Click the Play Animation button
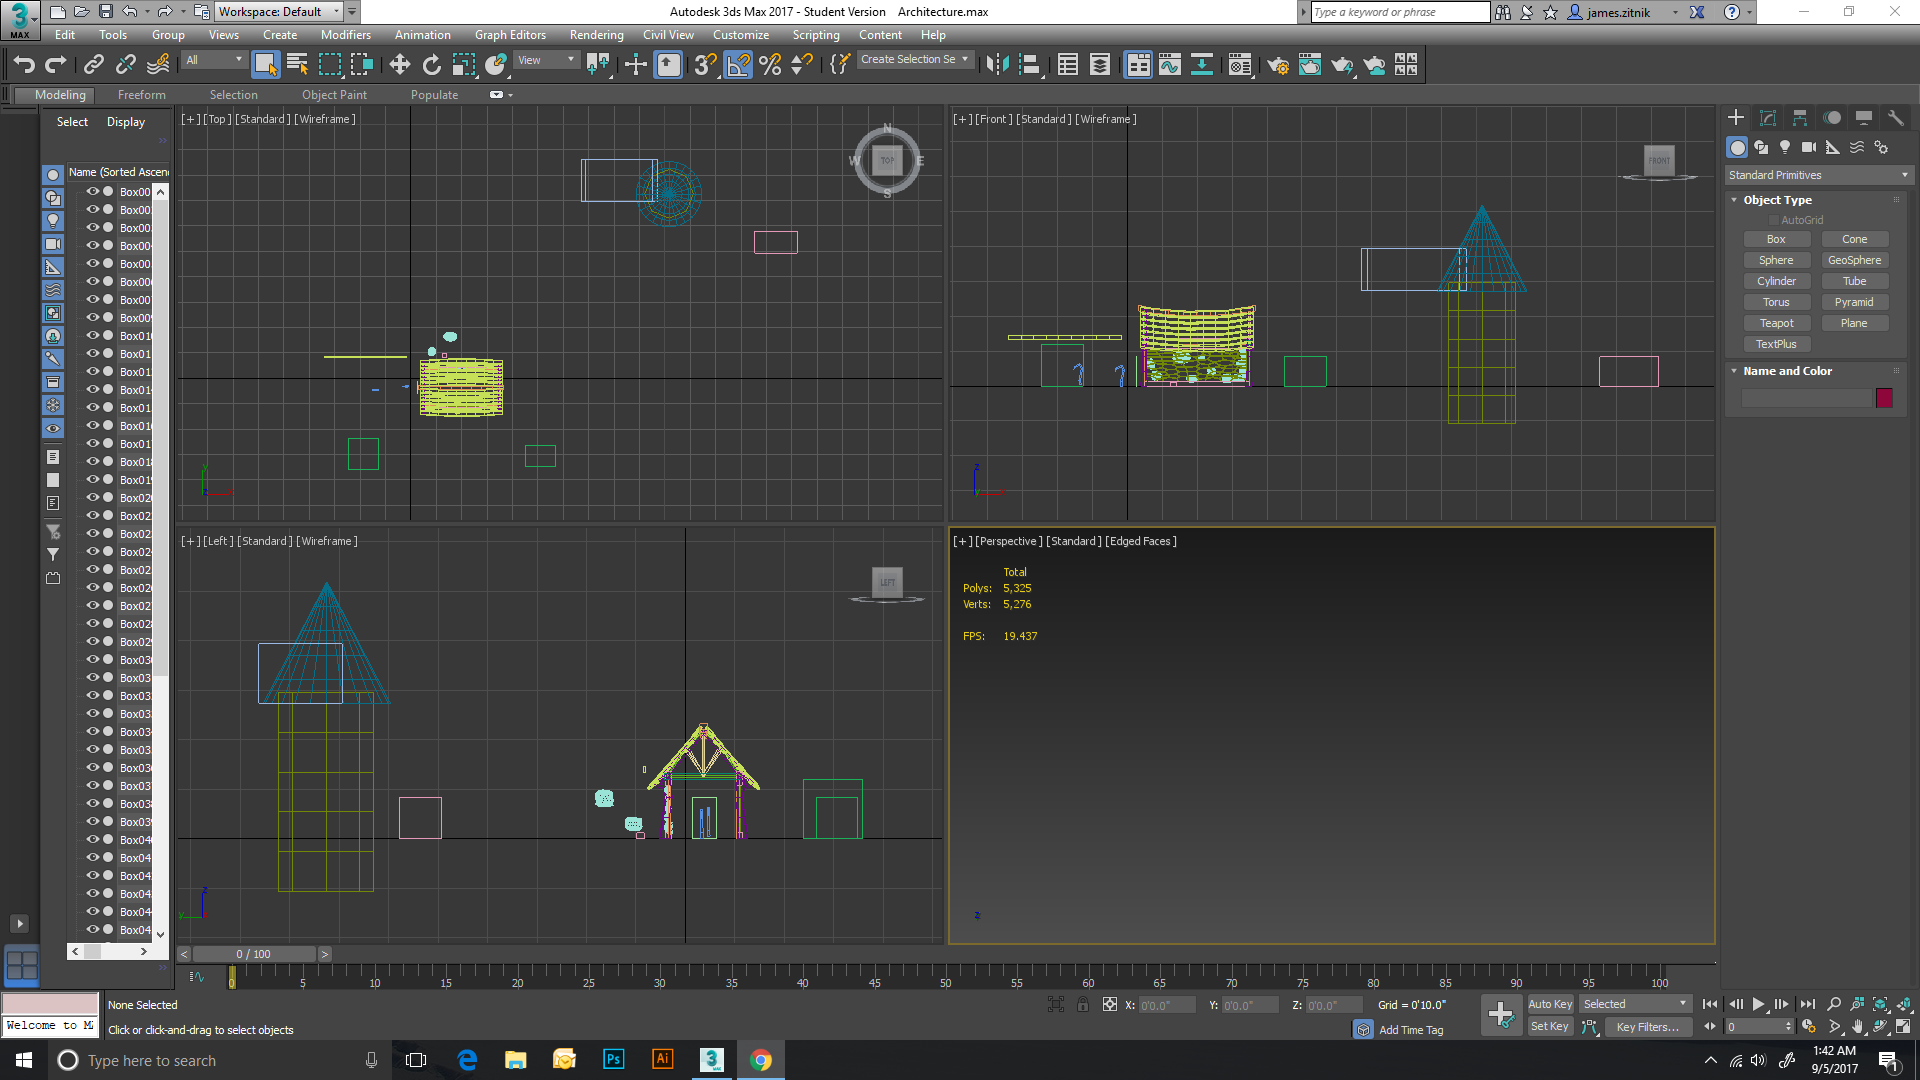1920x1080 pixels. click(1758, 1004)
